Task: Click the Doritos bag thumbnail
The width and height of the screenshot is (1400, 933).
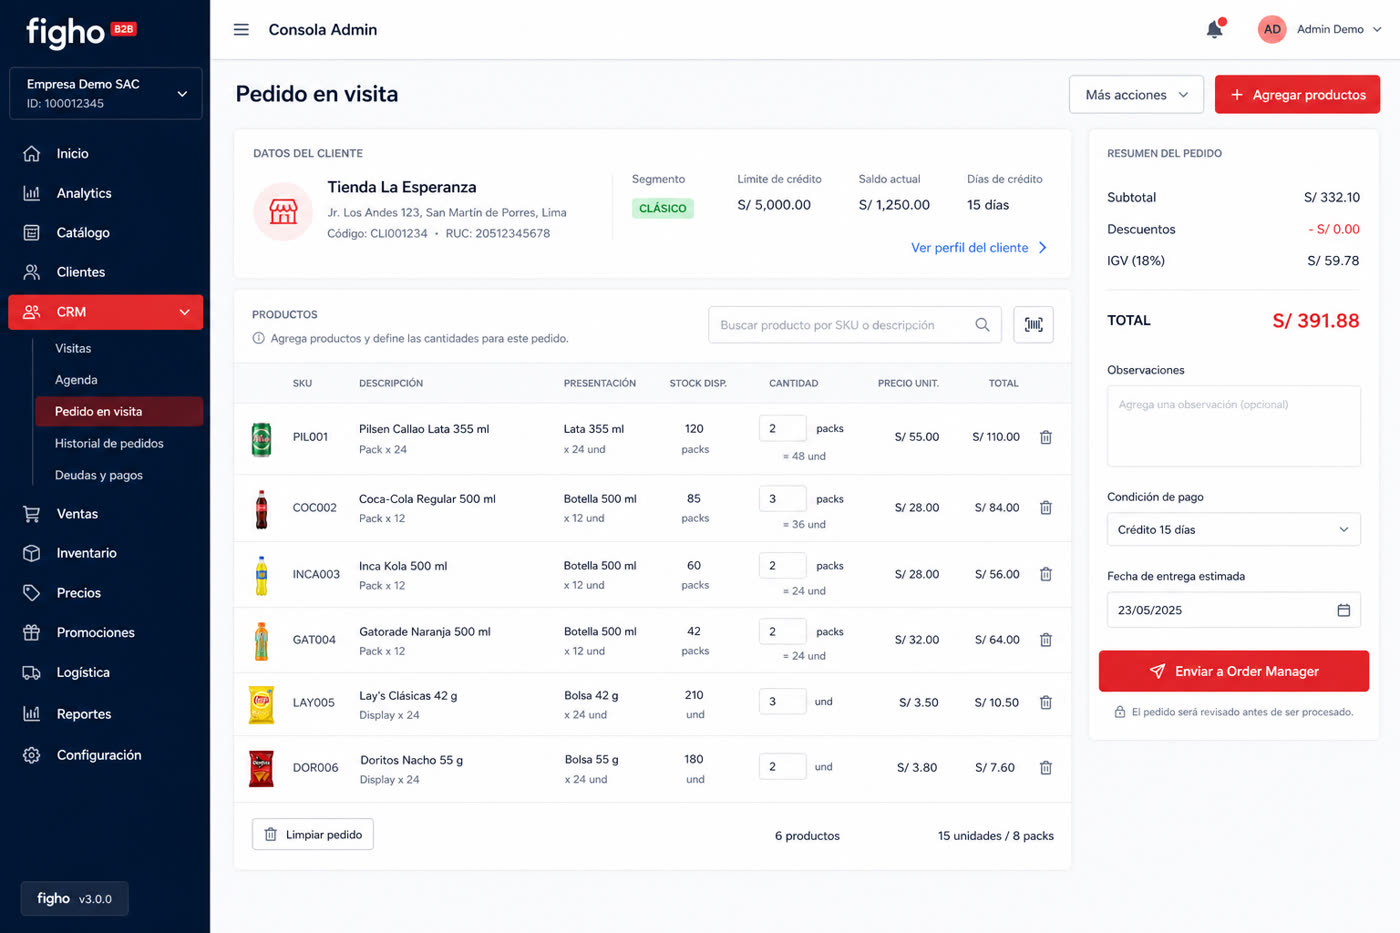Action: coord(261,768)
